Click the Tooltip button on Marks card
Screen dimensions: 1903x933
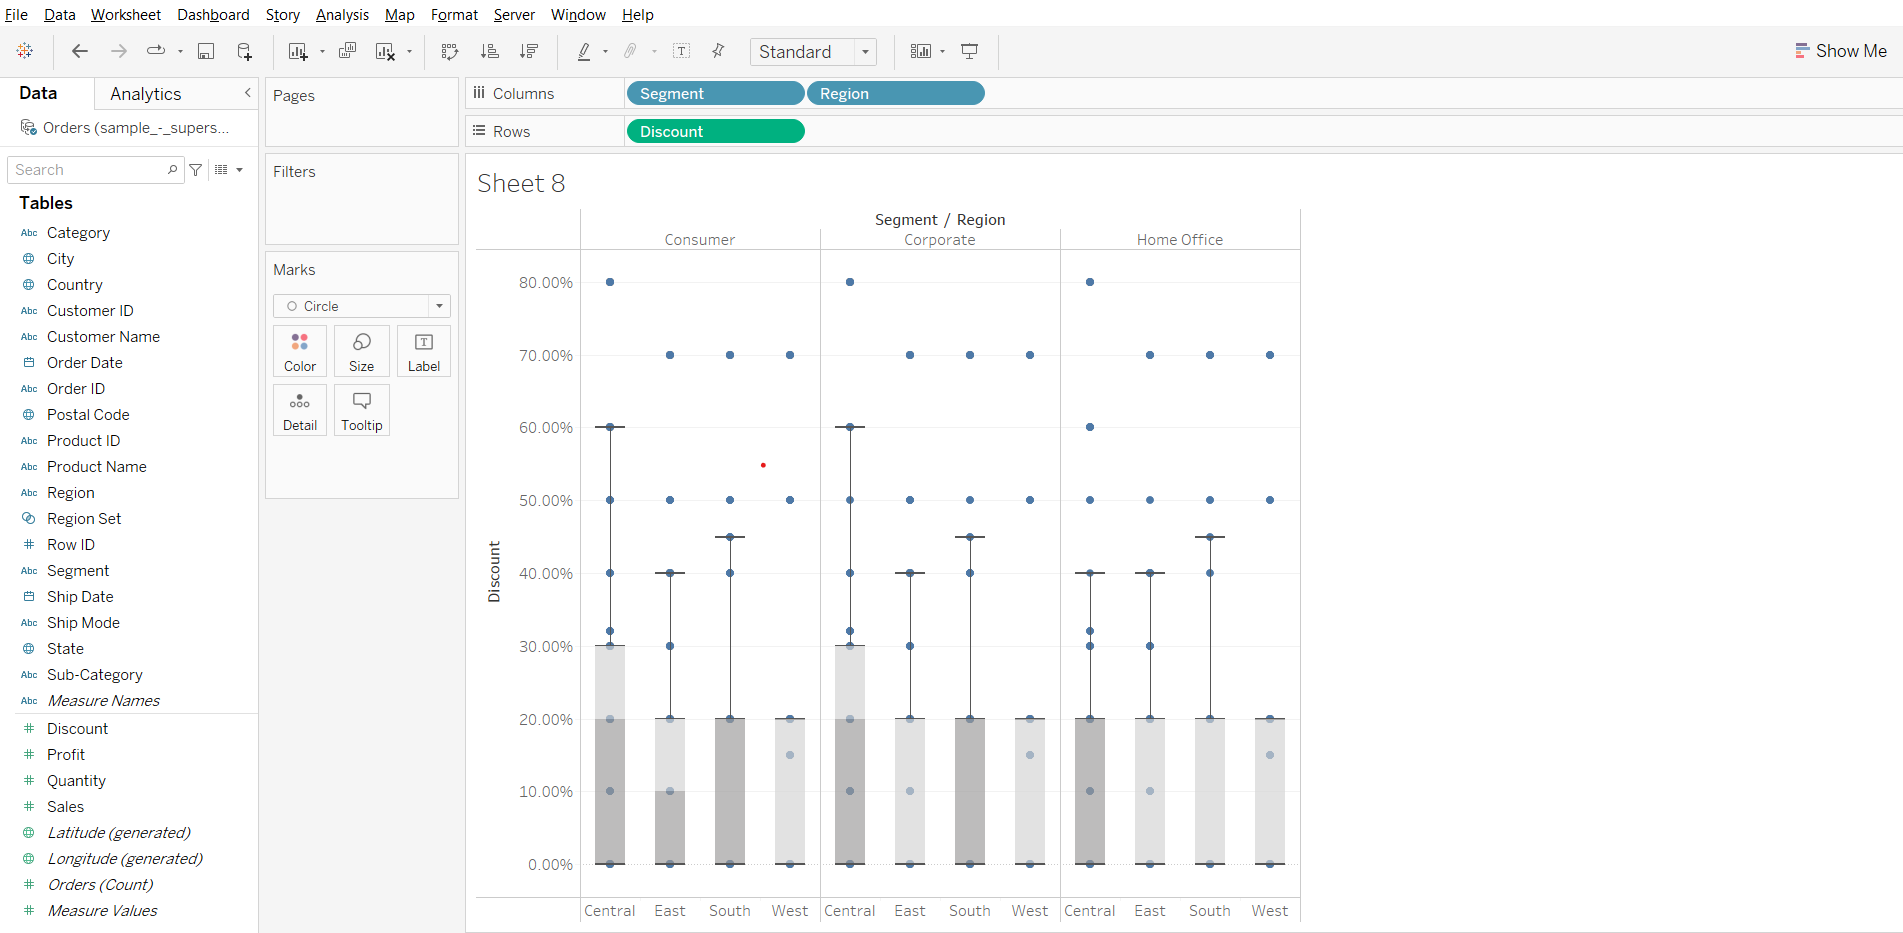point(361,410)
